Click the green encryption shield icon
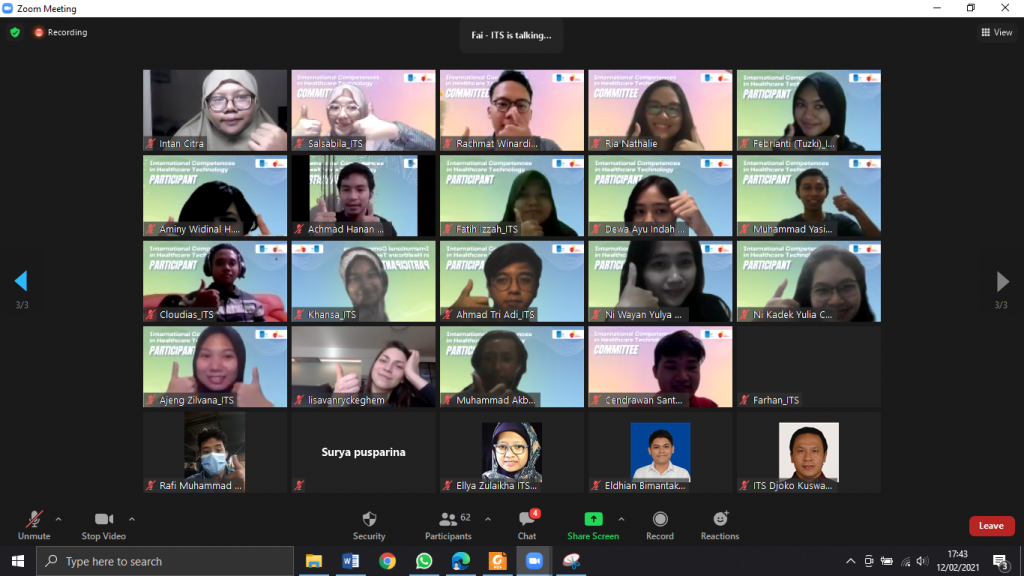This screenshot has height=576, width=1024. pyautogui.click(x=15, y=32)
